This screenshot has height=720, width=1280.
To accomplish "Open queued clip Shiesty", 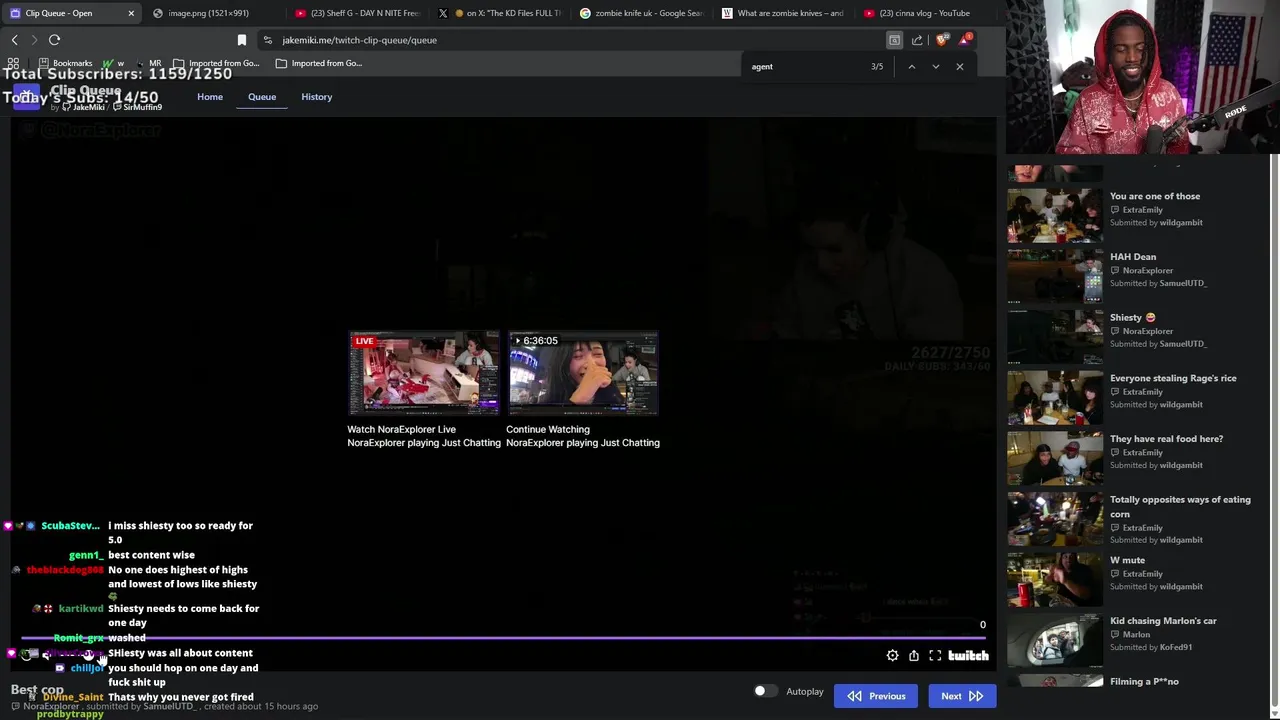I will pyautogui.click(x=1132, y=317).
